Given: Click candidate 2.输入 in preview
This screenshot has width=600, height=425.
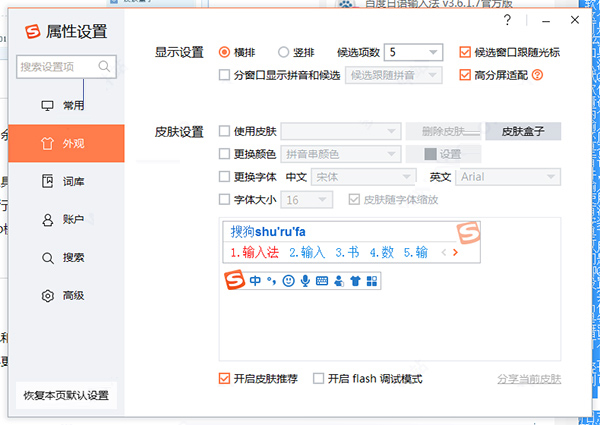Looking at the screenshot, I should (307, 252).
